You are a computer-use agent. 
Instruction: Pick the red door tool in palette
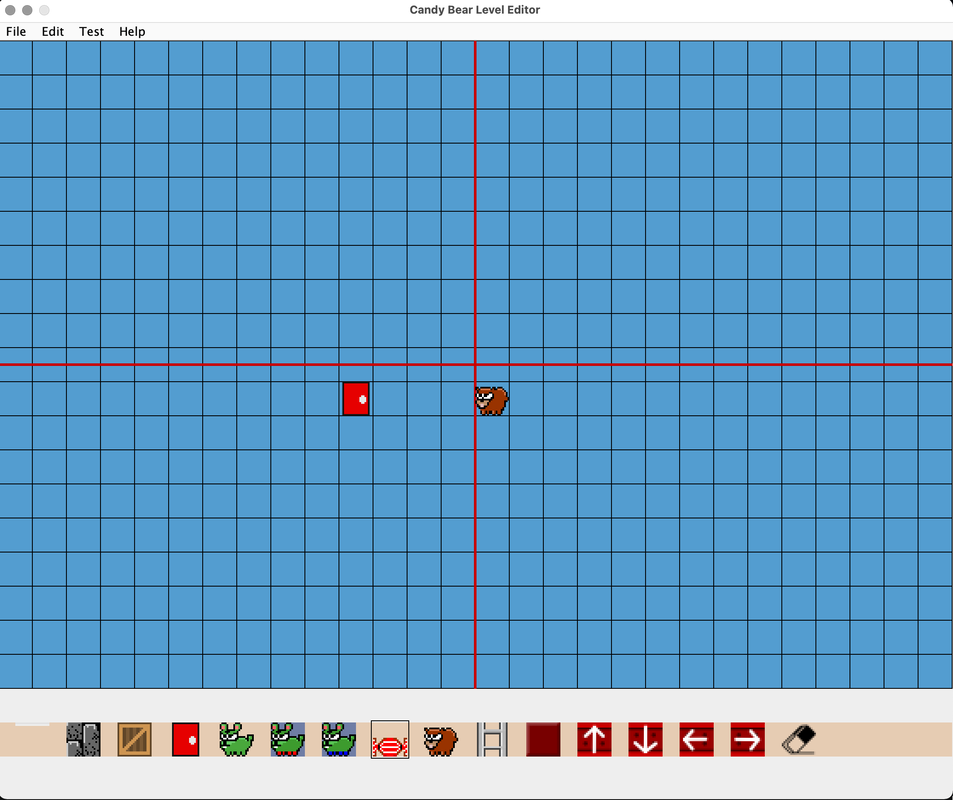click(185, 740)
